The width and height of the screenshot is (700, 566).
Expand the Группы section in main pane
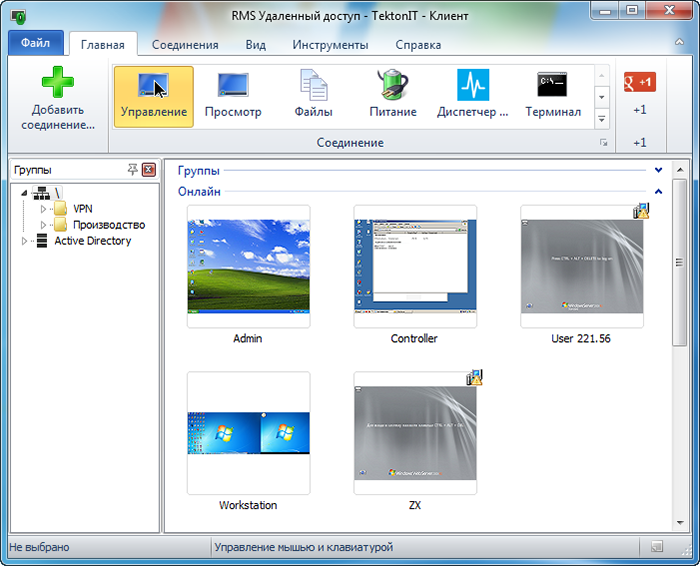658,171
